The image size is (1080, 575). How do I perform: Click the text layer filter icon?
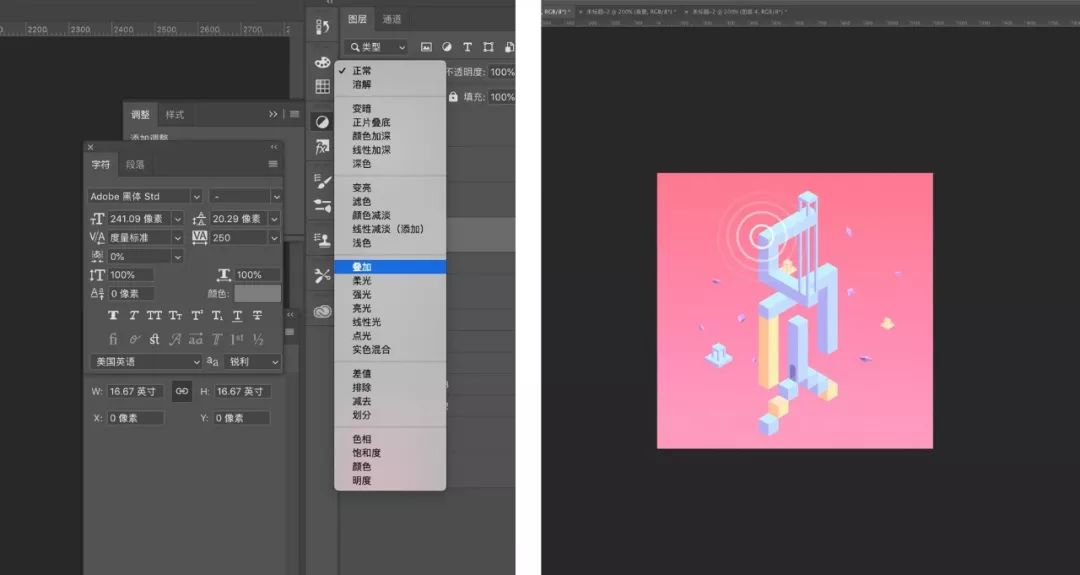pos(467,47)
